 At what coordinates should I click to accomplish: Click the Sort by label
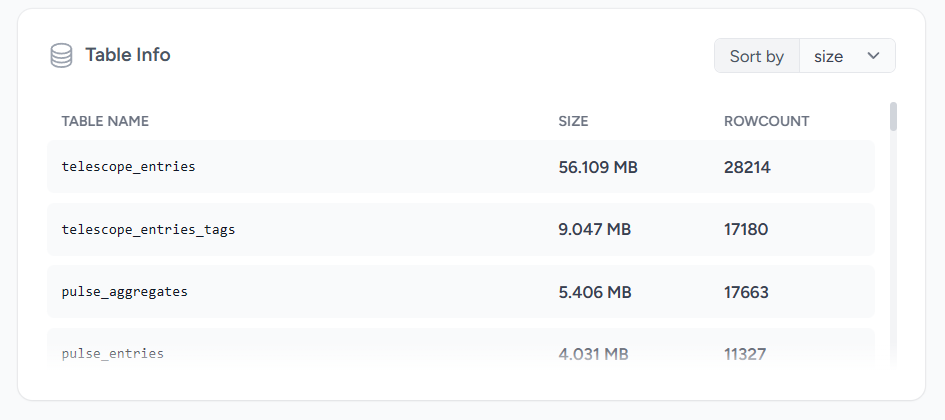(x=756, y=56)
